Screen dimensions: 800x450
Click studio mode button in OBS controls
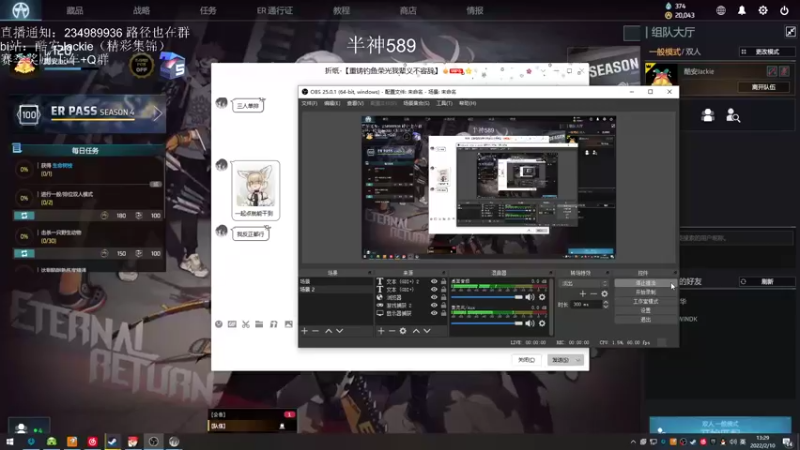tap(645, 302)
